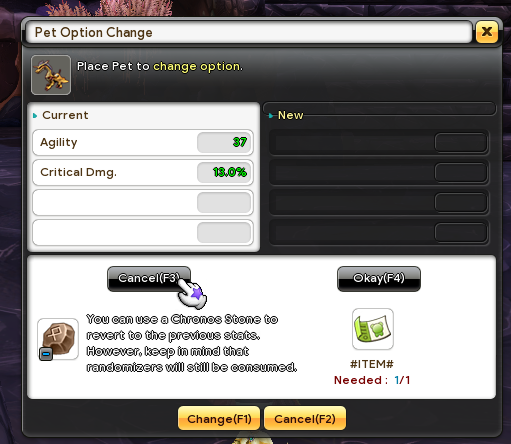Click the golden dragon pet slot icon

[51, 75]
